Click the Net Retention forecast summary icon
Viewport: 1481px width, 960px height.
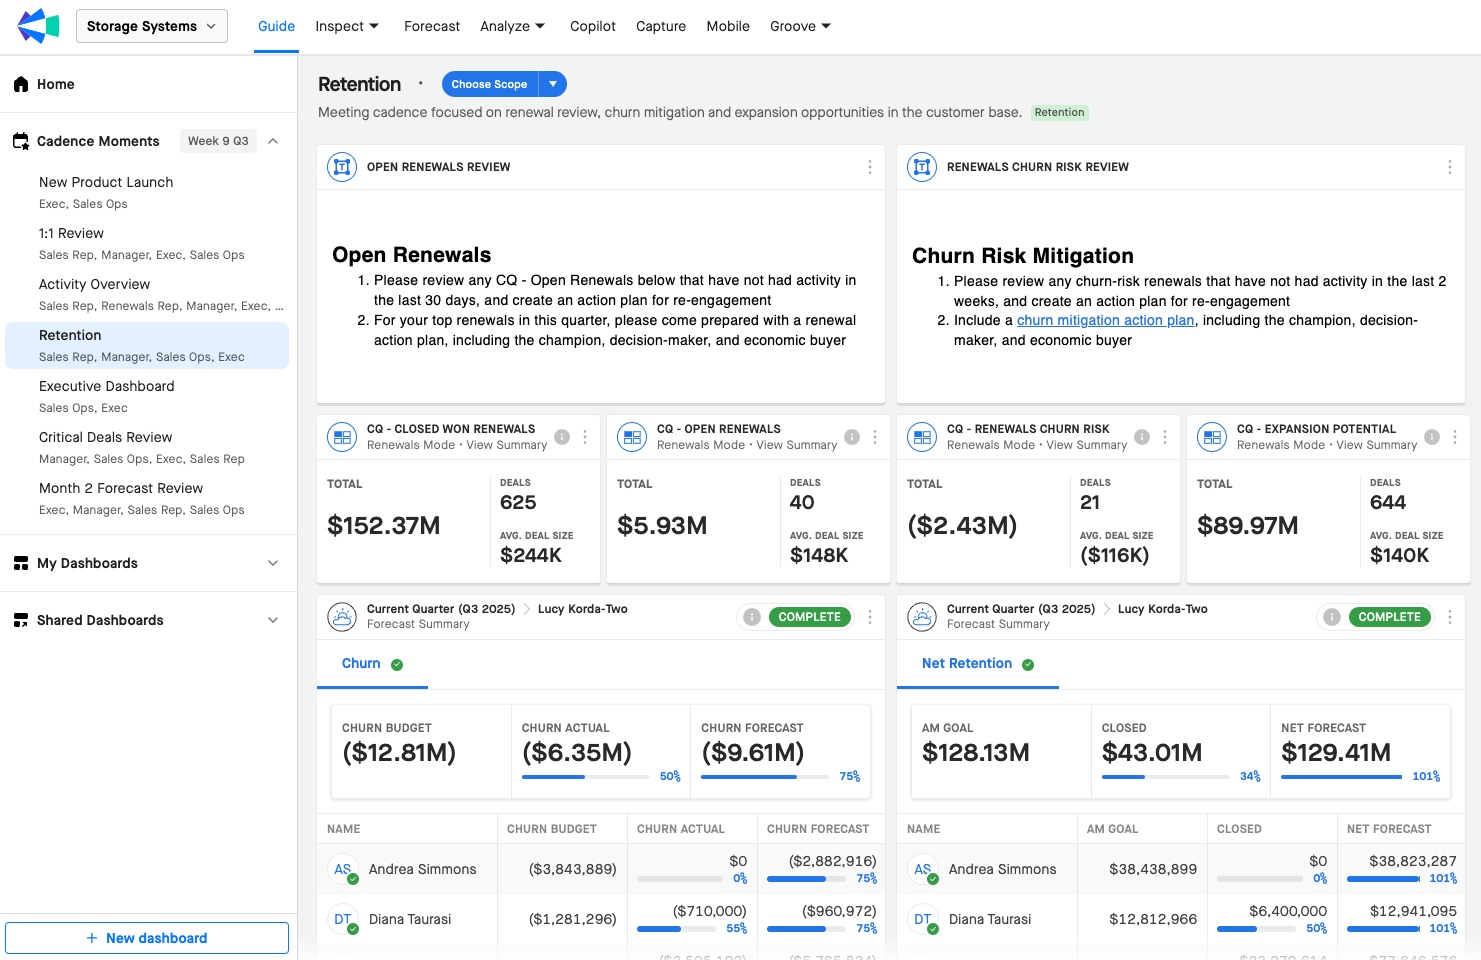coord(922,617)
